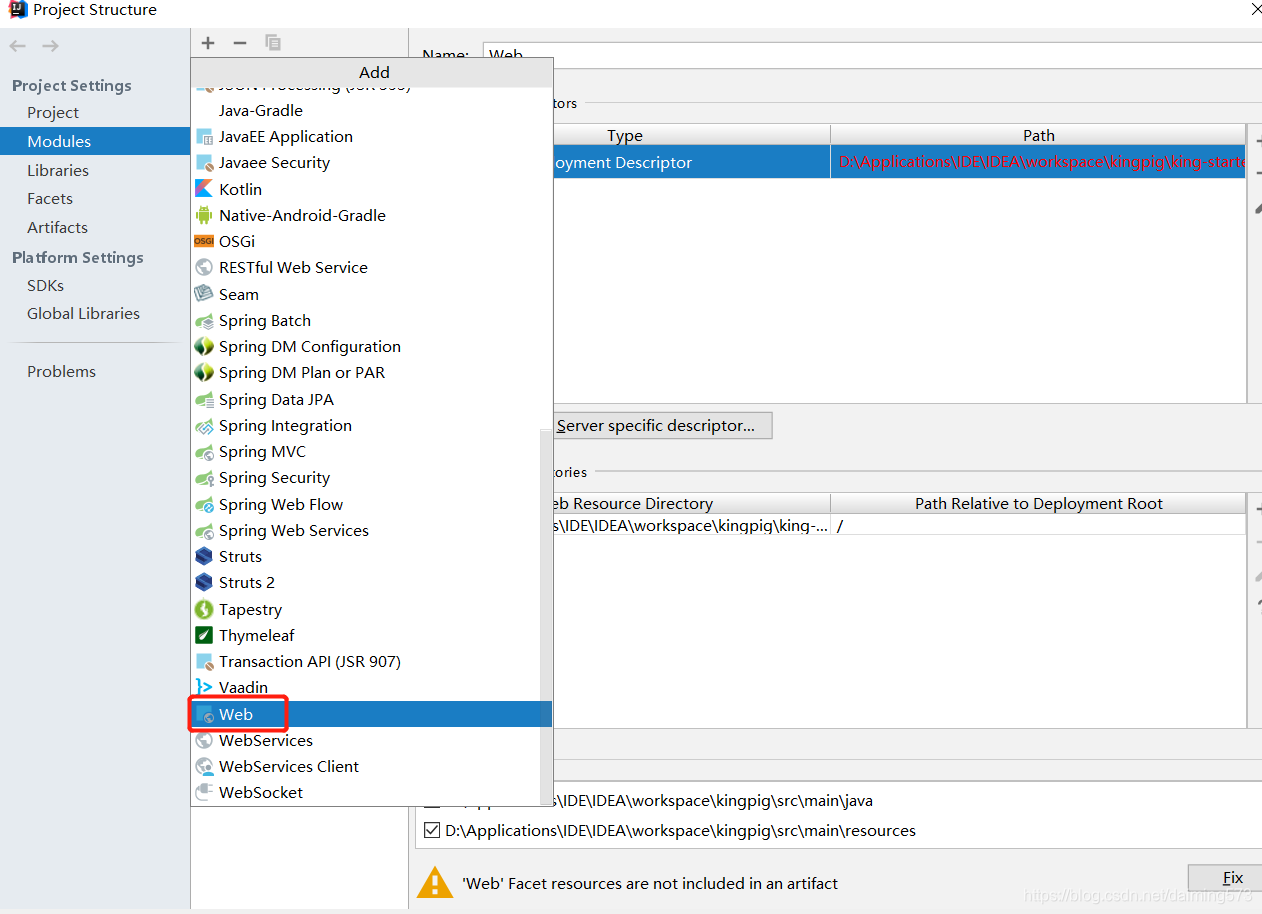This screenshot has width=1262, height=914.
Task: Click the globe icon beside RESTful Web Service
Action: 204,267
